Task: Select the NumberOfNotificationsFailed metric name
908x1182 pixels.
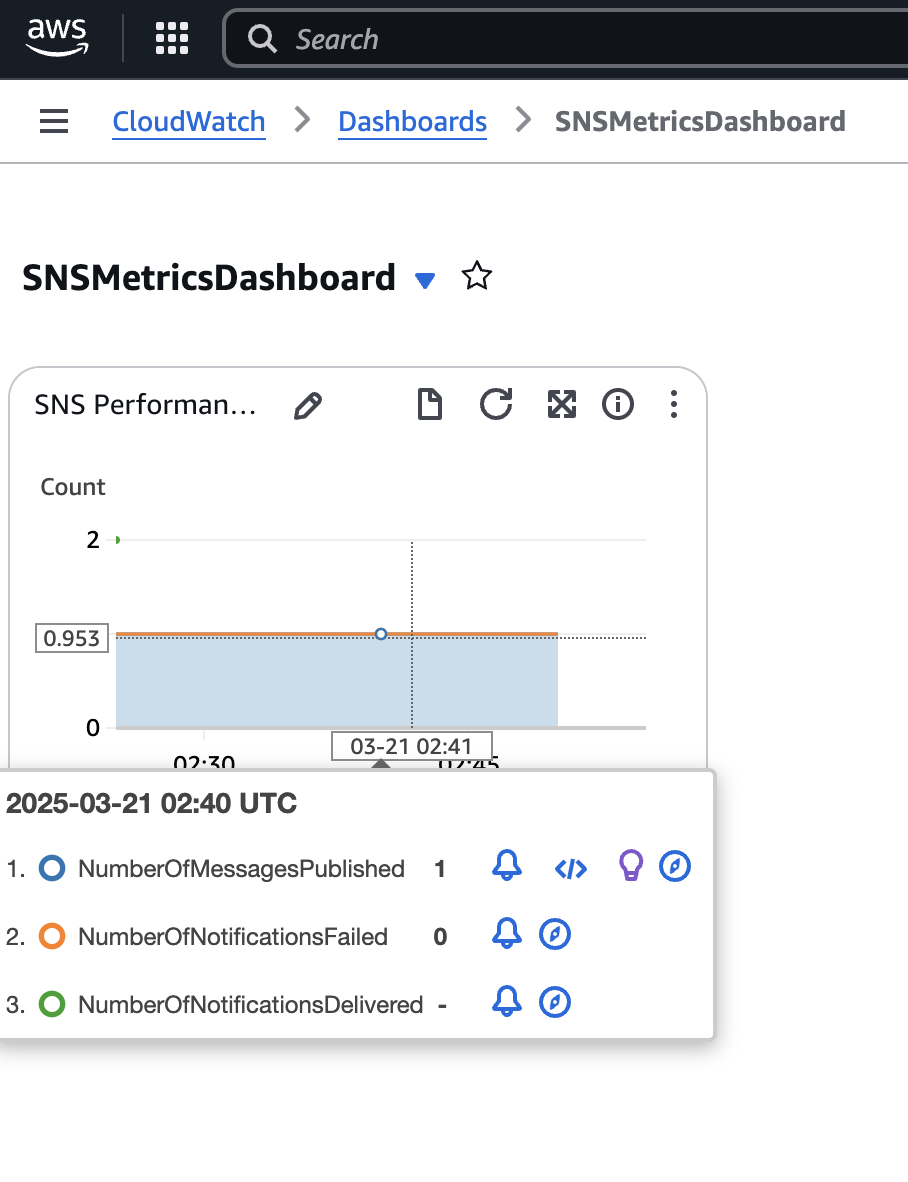Action: pyautogui.click(x=233, y=937)
